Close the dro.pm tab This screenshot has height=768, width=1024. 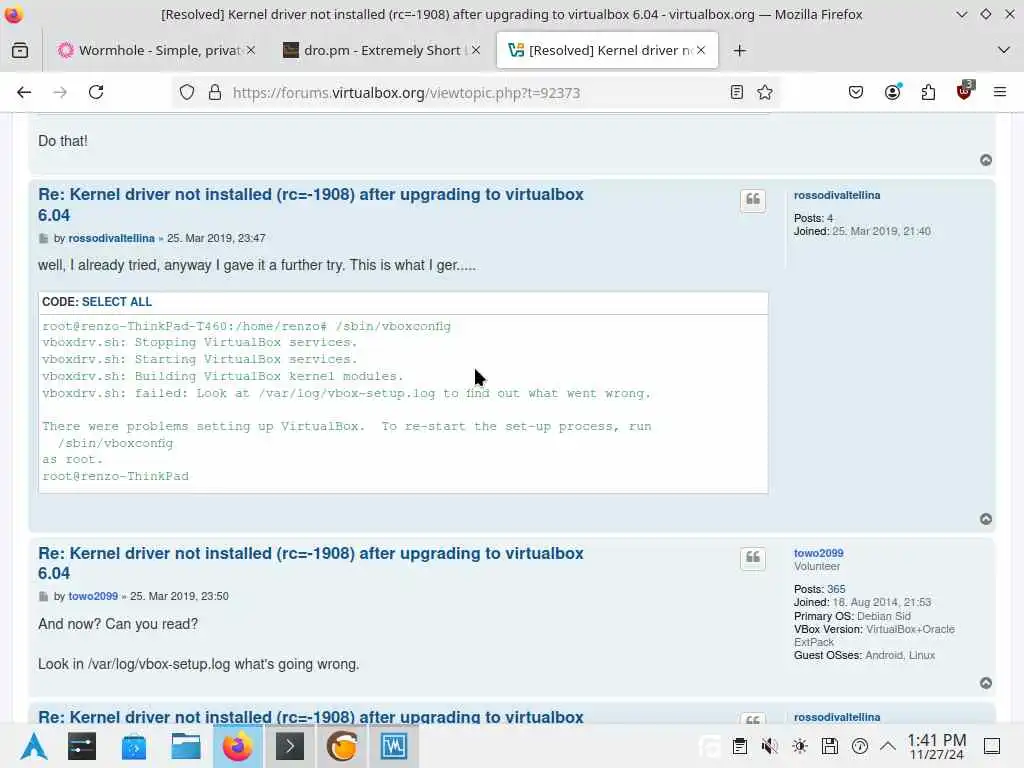click(x=476, y=50)
